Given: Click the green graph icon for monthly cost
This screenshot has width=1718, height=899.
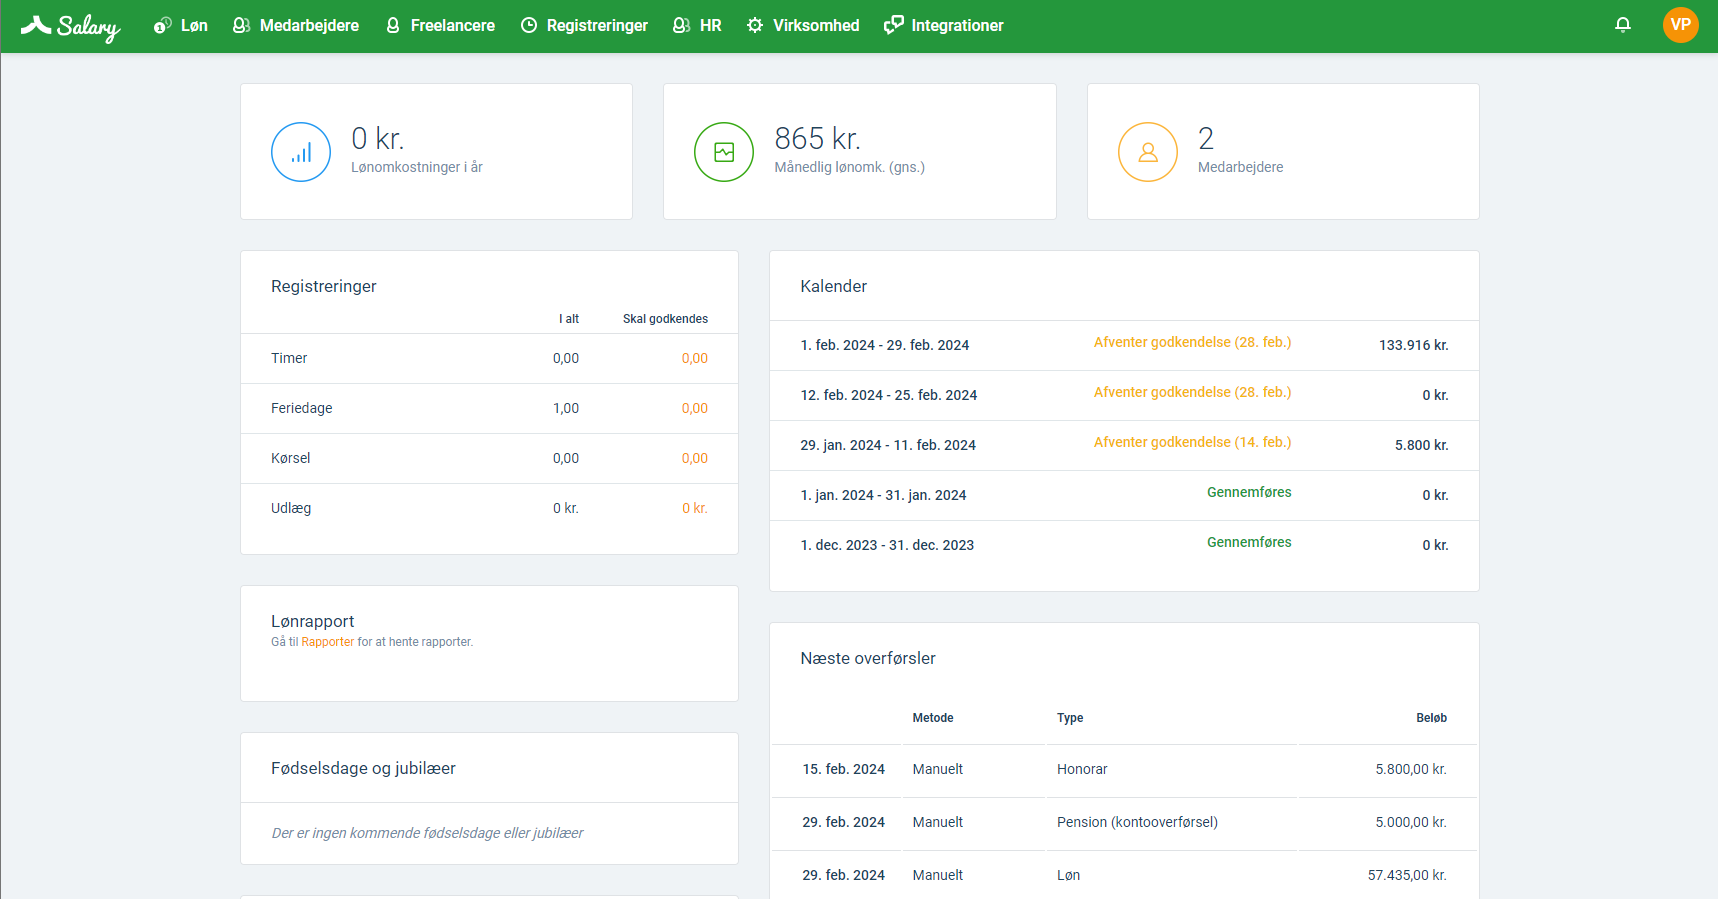Looking at the screenshot, I should coord(724,152).
